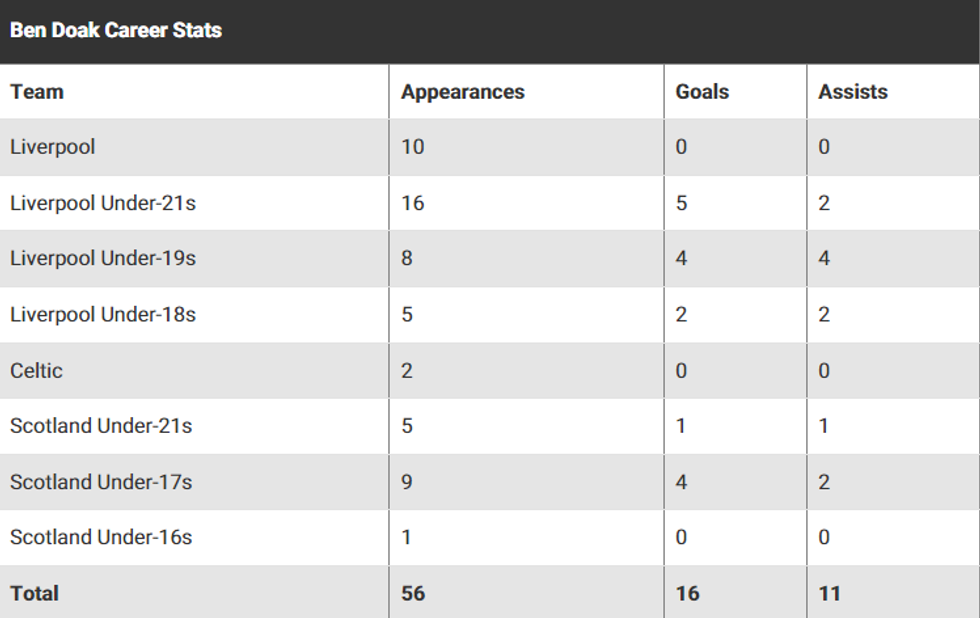Viewport: 980px width, 618px height.
Task: Click the Appearances column header
Action: point(463,92)
